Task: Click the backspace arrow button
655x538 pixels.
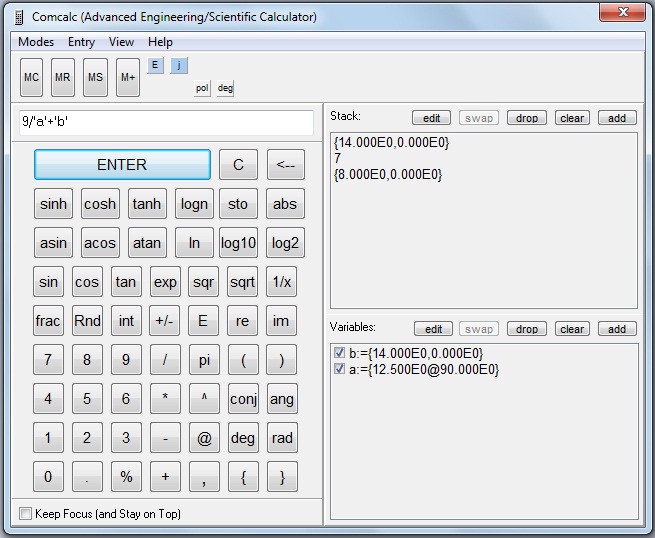Action: tap(285, 165)
